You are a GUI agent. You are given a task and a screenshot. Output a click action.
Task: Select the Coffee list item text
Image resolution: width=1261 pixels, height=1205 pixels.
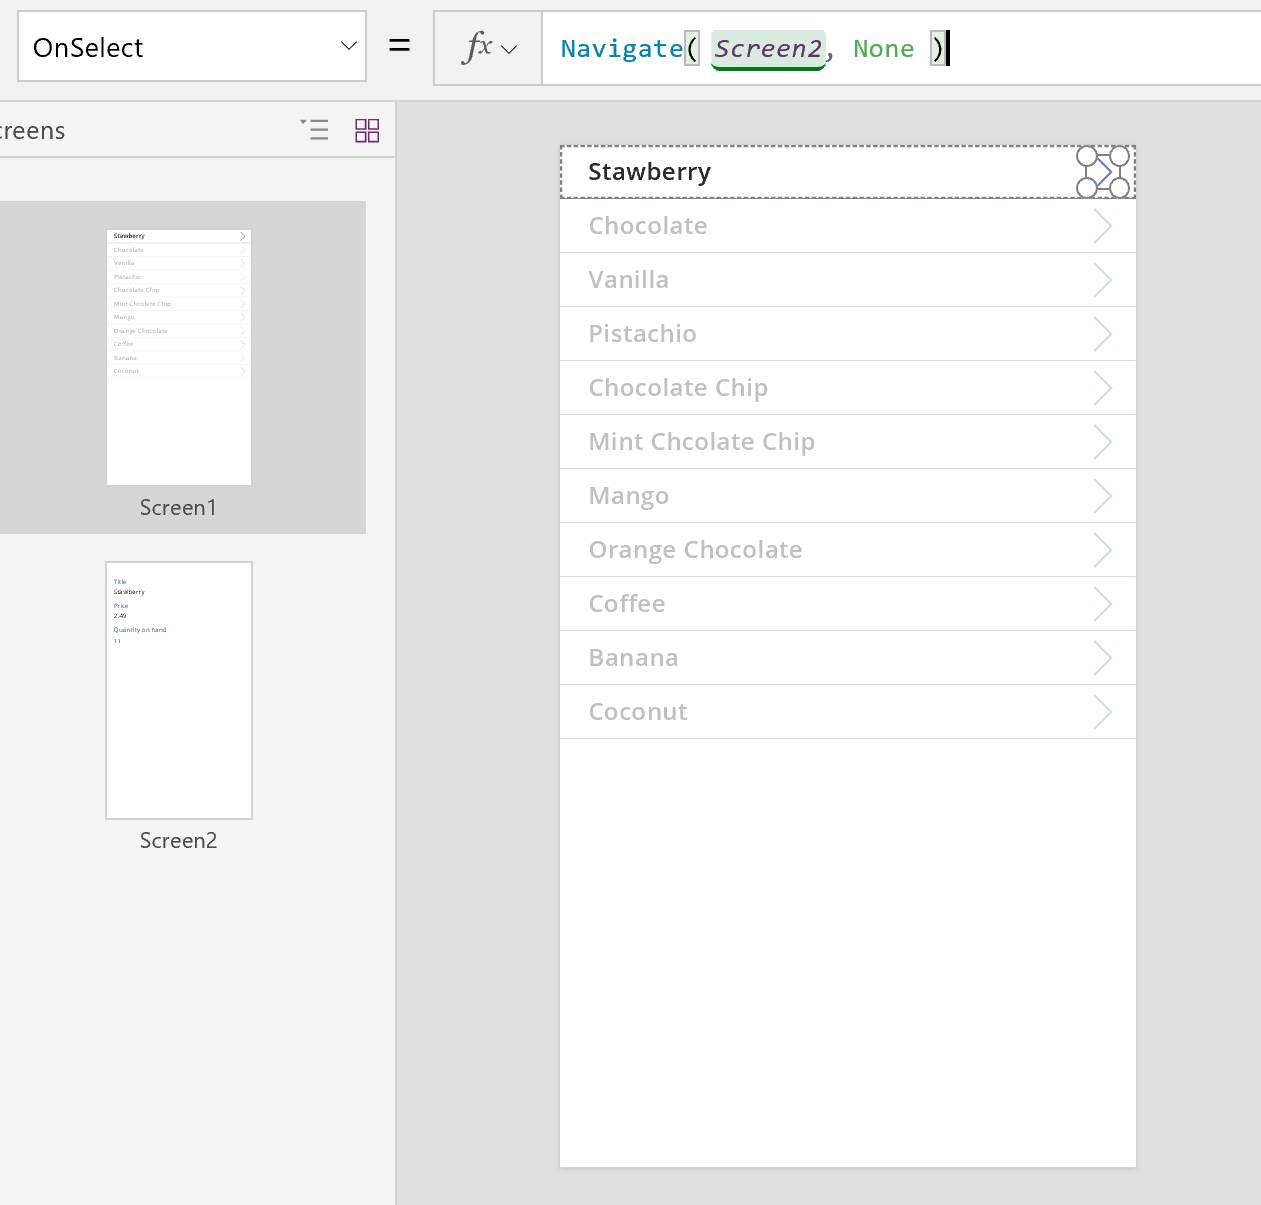(x=627, y=604)
